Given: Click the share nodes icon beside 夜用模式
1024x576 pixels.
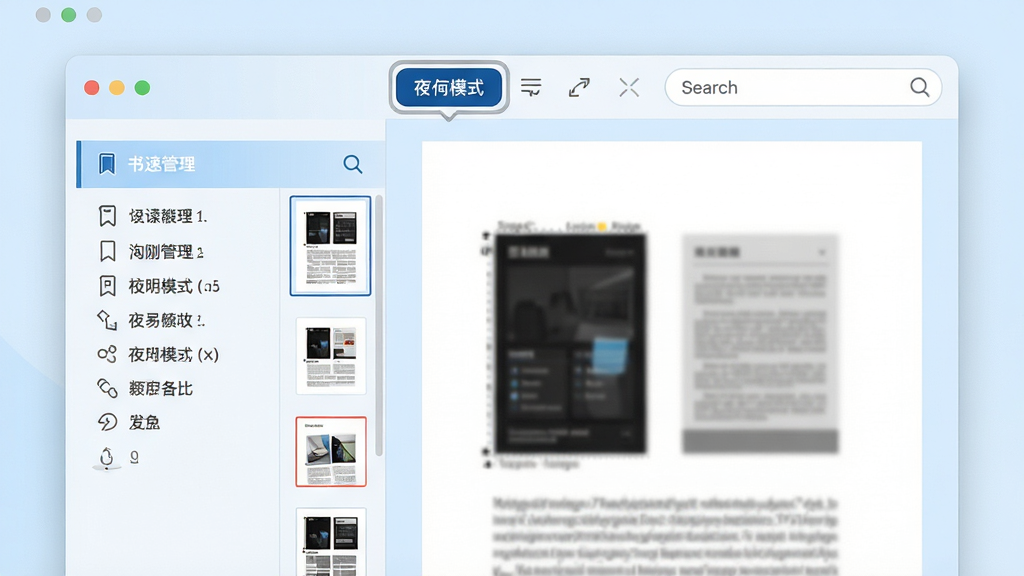Looking at the screenshot, I should (107, 355).
